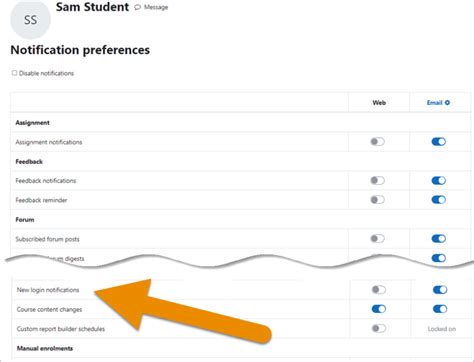Enable Web toggle for Subscribed forum posts
Screen dimensions: 474x362
(378, 239)
